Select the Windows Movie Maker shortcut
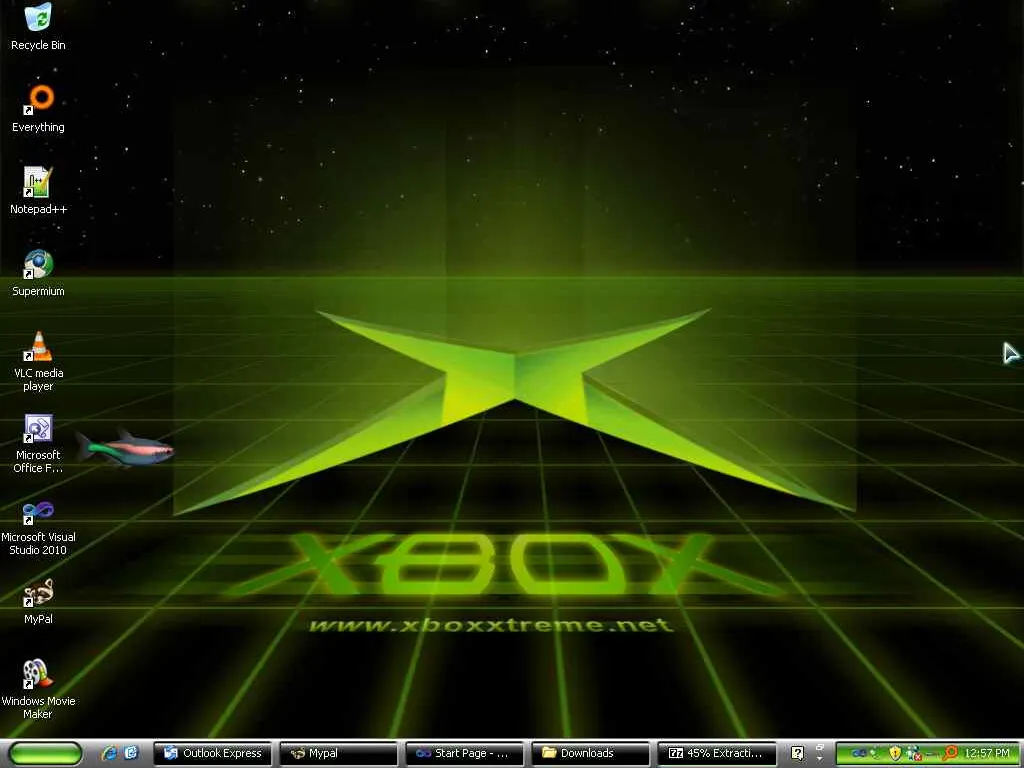This screenshot has width=1024, height=768. [38, 689]
